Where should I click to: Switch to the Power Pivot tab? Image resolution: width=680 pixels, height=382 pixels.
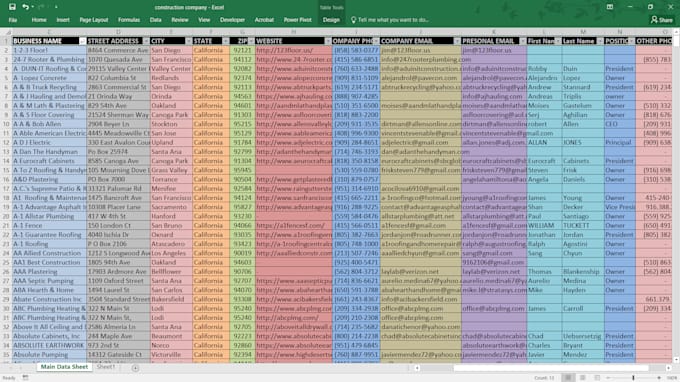(x=298, y=20)
